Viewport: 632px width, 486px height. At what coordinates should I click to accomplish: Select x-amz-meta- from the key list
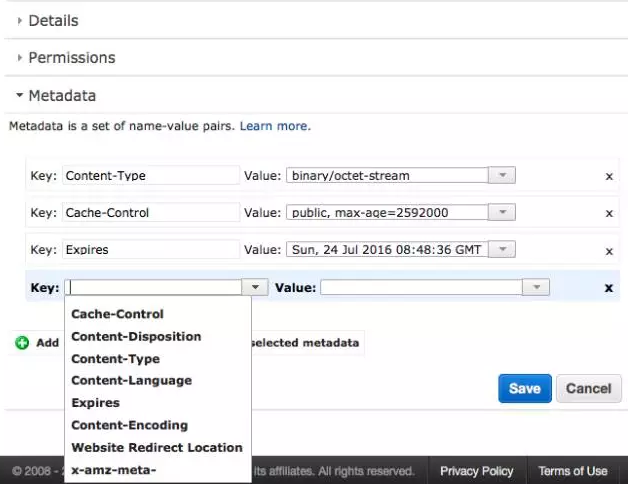114,470
